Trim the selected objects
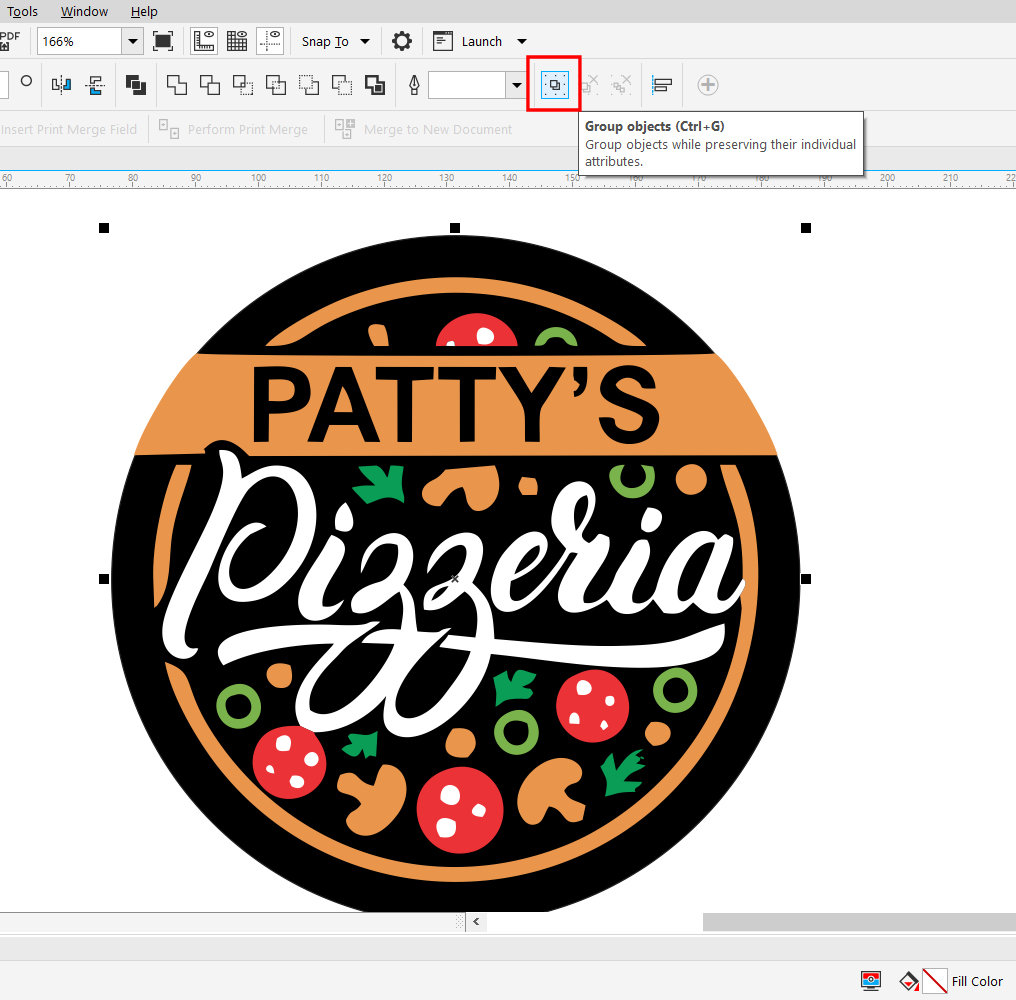 tap(209, 85)
